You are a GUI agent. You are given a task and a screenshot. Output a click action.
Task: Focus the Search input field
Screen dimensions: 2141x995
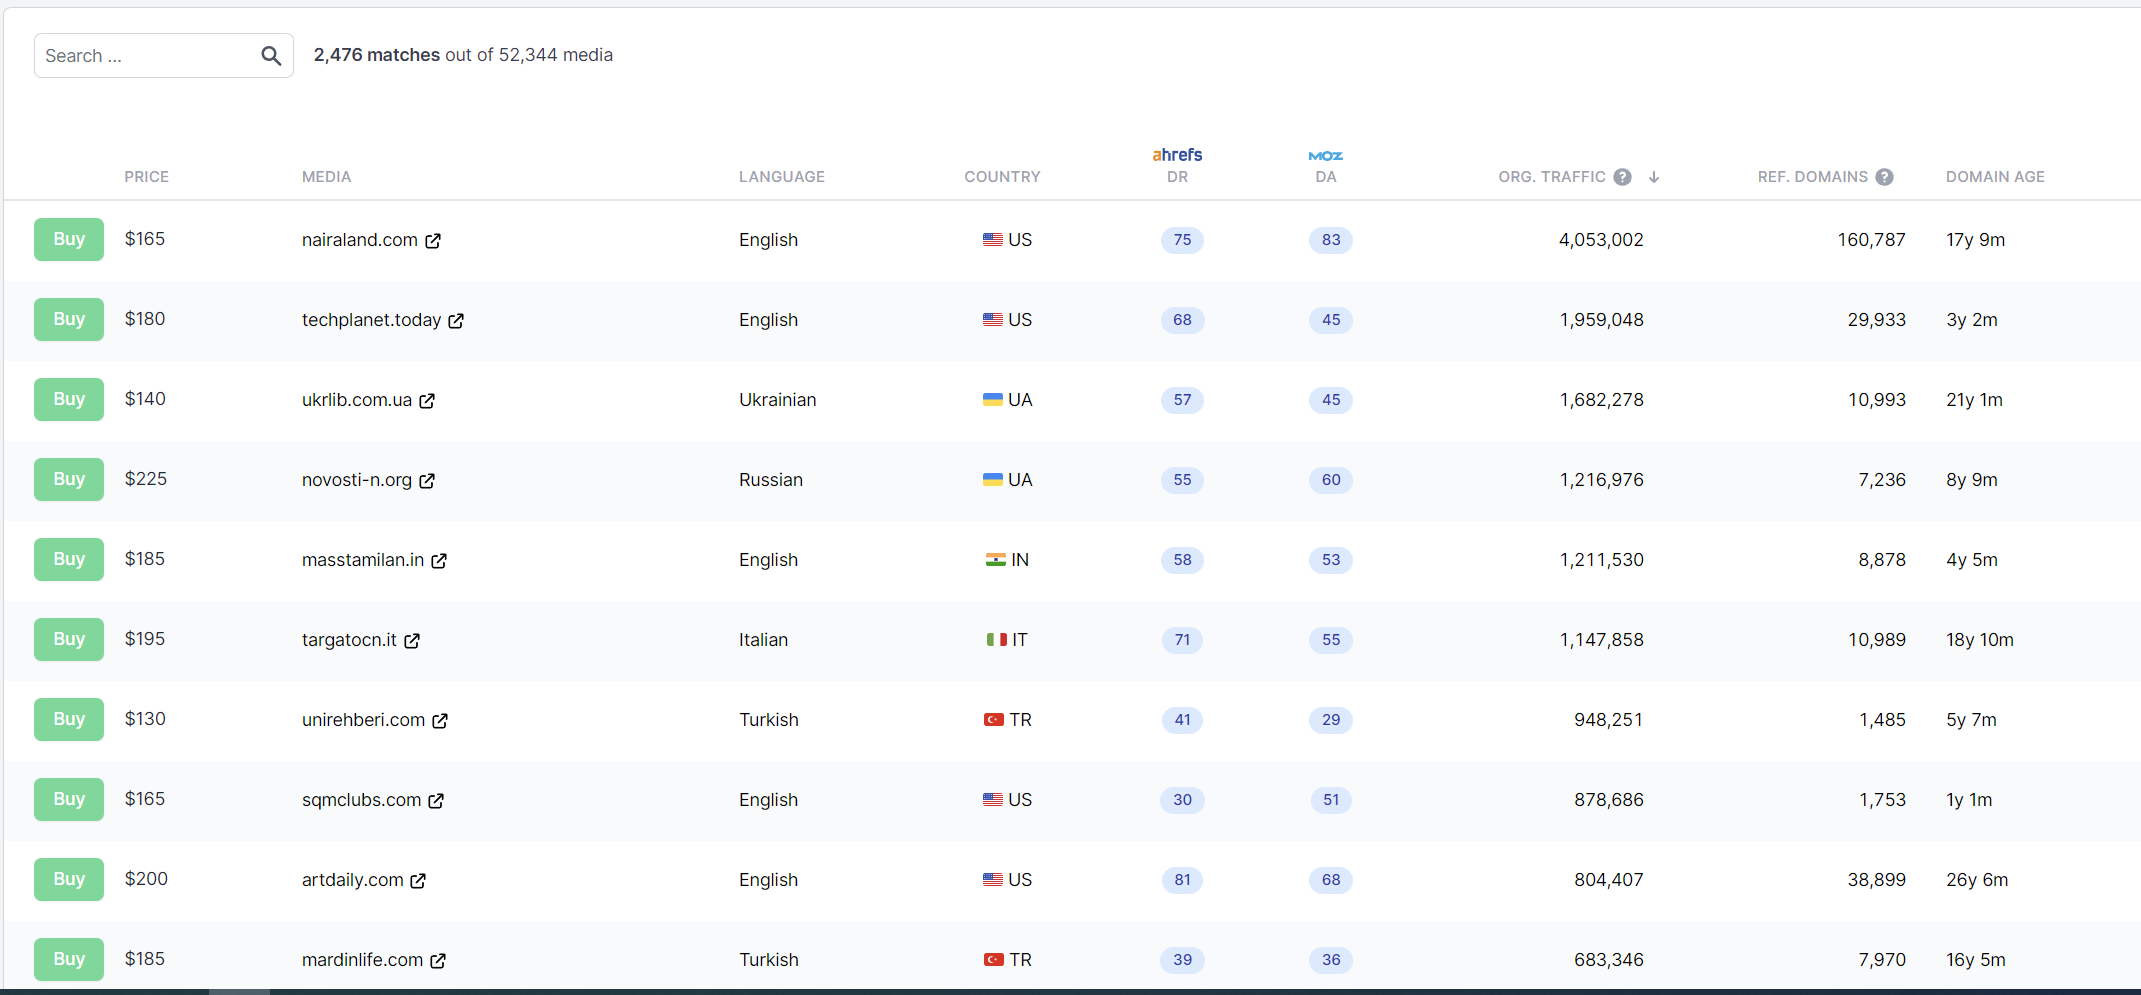[164, 56]
